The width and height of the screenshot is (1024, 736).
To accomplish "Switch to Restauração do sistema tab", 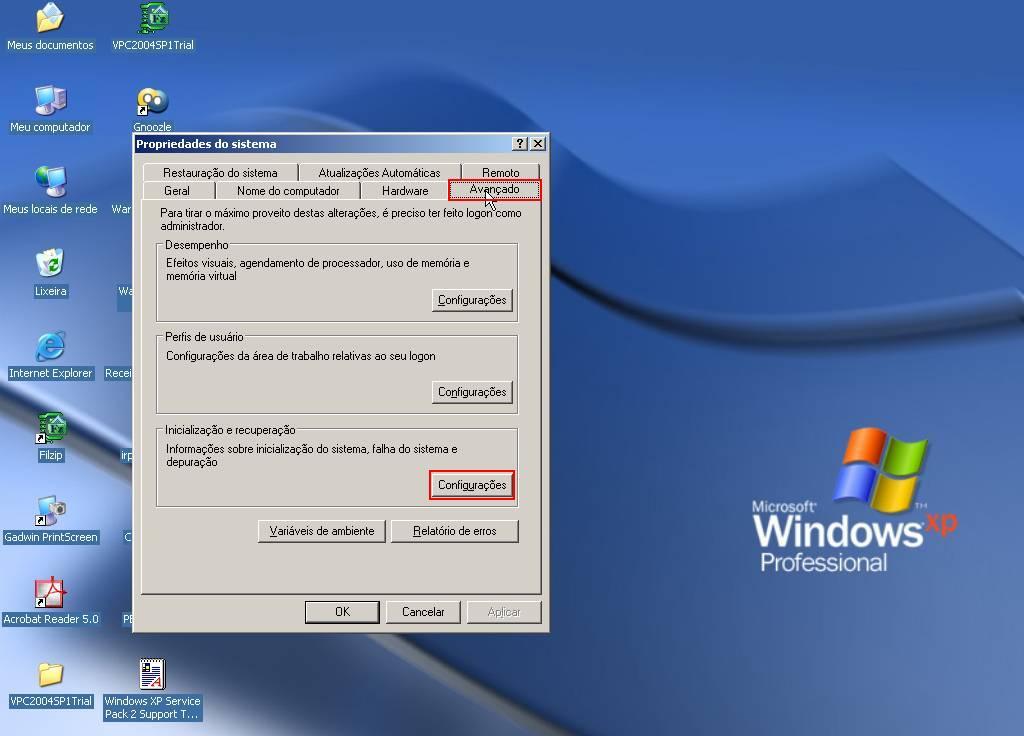I will pos(220,172).
